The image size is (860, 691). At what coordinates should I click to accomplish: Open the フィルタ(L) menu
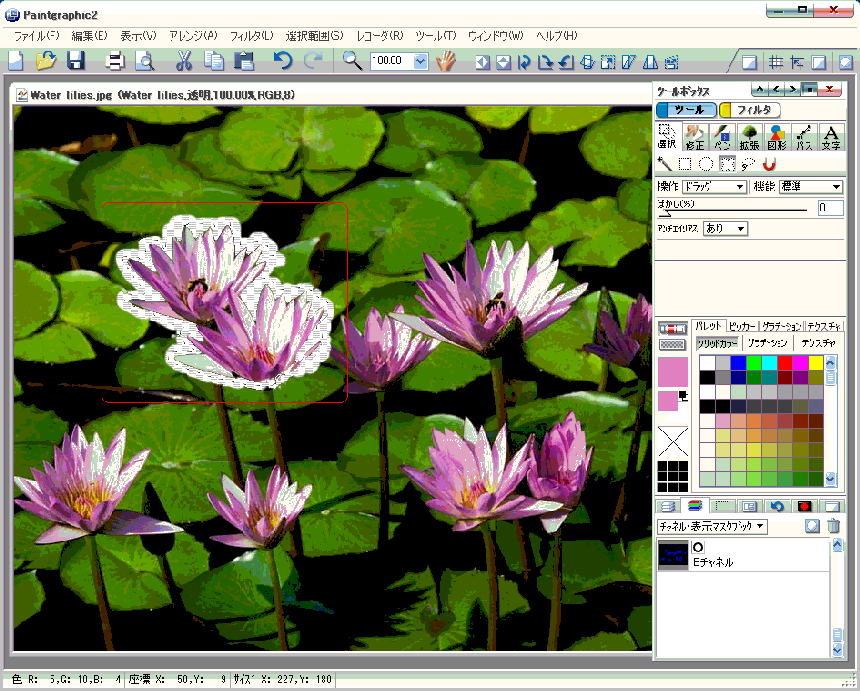(x=251, y=36)
